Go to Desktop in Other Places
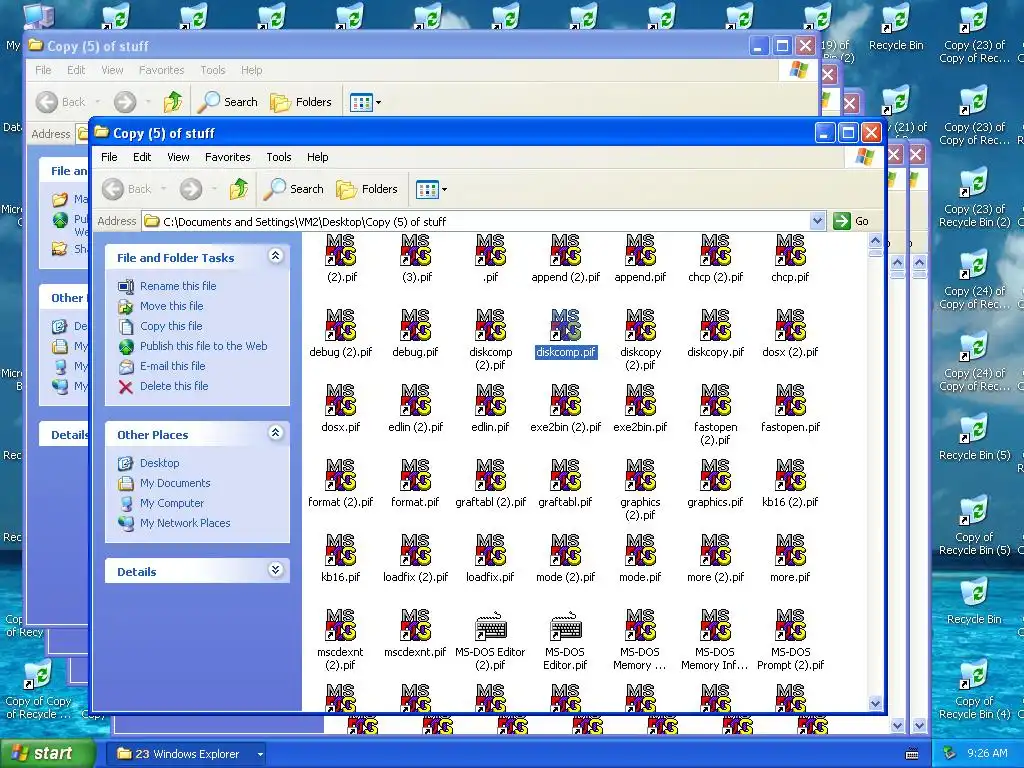The width and height of the screenshot is (1024, 768). coord(159,463)
